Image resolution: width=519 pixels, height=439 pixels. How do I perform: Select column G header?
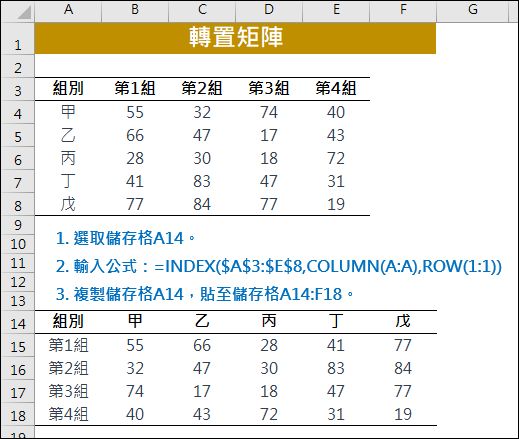[473, 11]
